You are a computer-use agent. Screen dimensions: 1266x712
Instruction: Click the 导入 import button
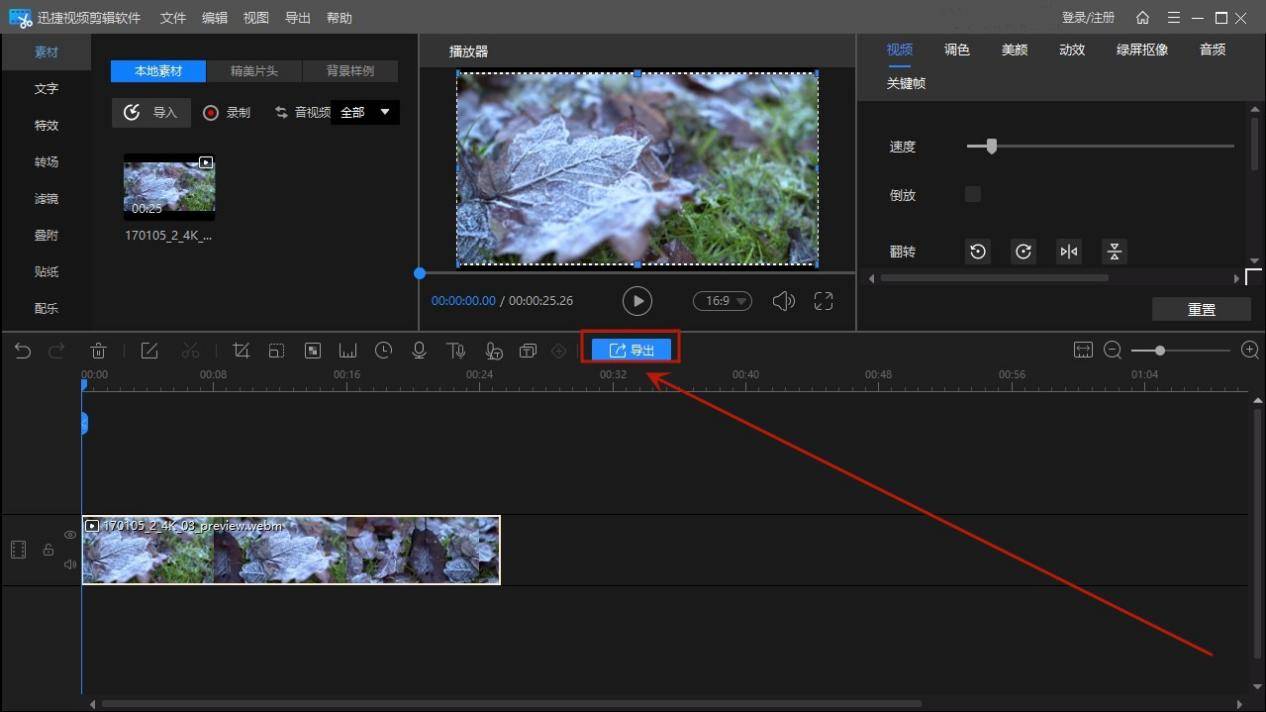click(x=151, y=113)
